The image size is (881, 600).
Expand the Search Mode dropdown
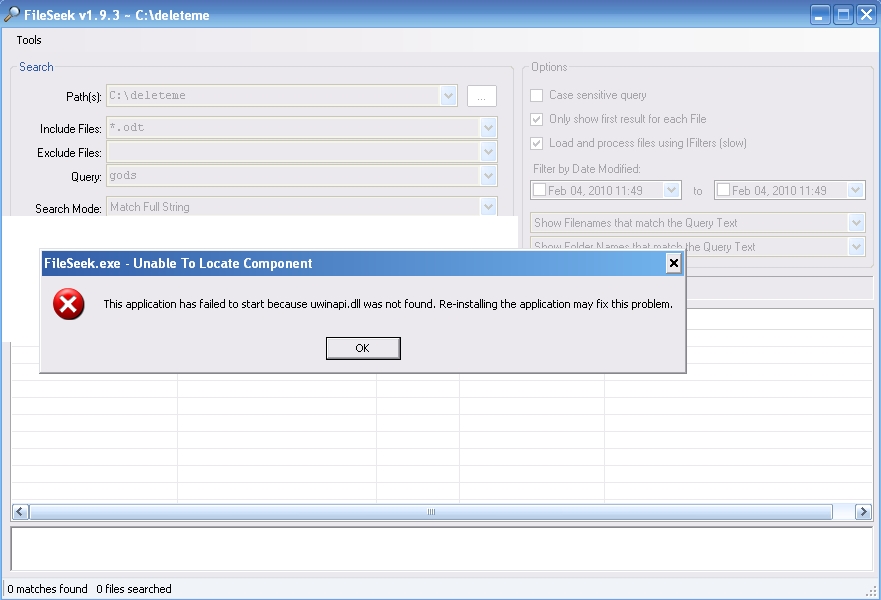pyautogui.click(x=488, y=207)
